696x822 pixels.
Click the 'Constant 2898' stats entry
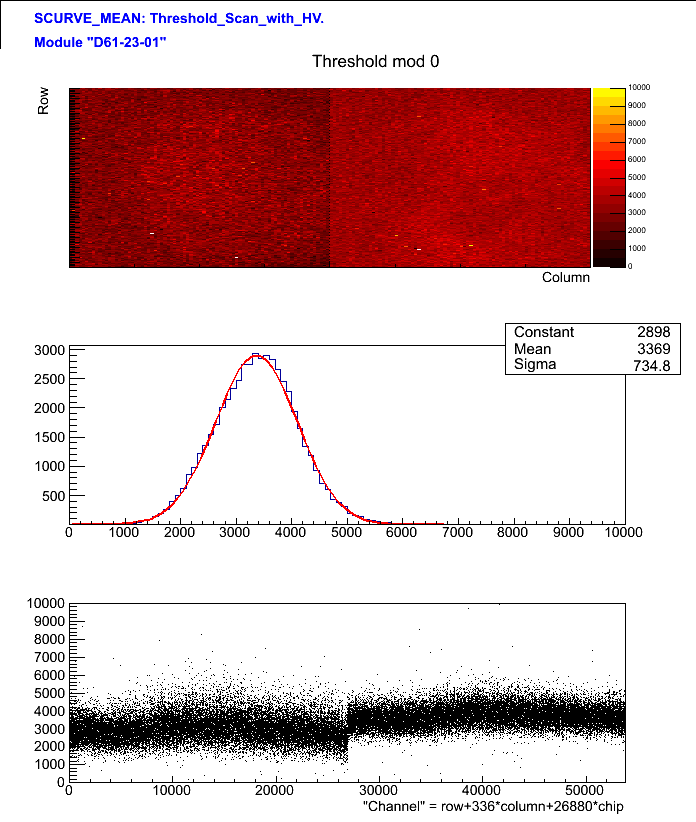(592, 332)
